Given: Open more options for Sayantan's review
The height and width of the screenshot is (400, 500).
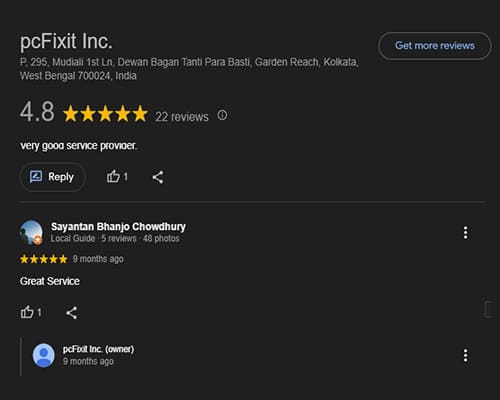Looking at the screenshot, I should (465, 233).
